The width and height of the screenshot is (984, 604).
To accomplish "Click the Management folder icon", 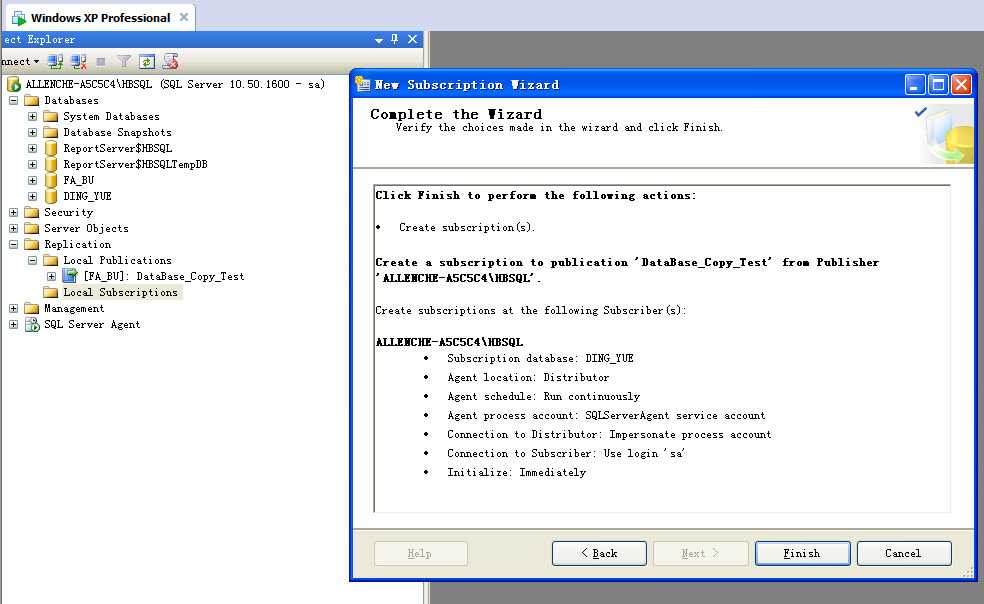I will coord(31,308).
